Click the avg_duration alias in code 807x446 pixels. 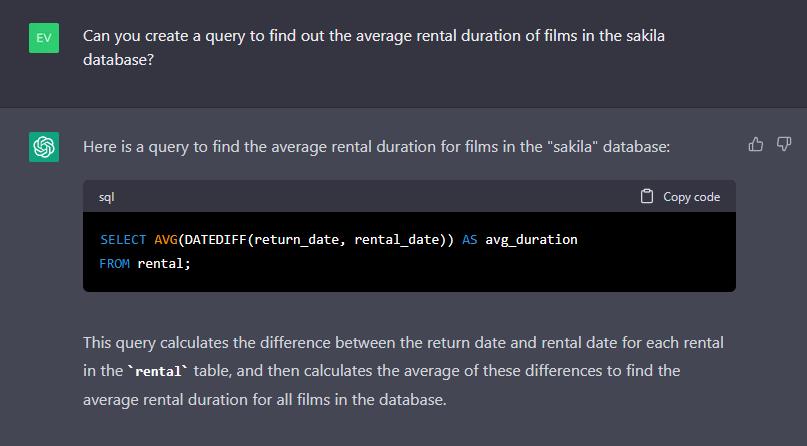point(531,240)
